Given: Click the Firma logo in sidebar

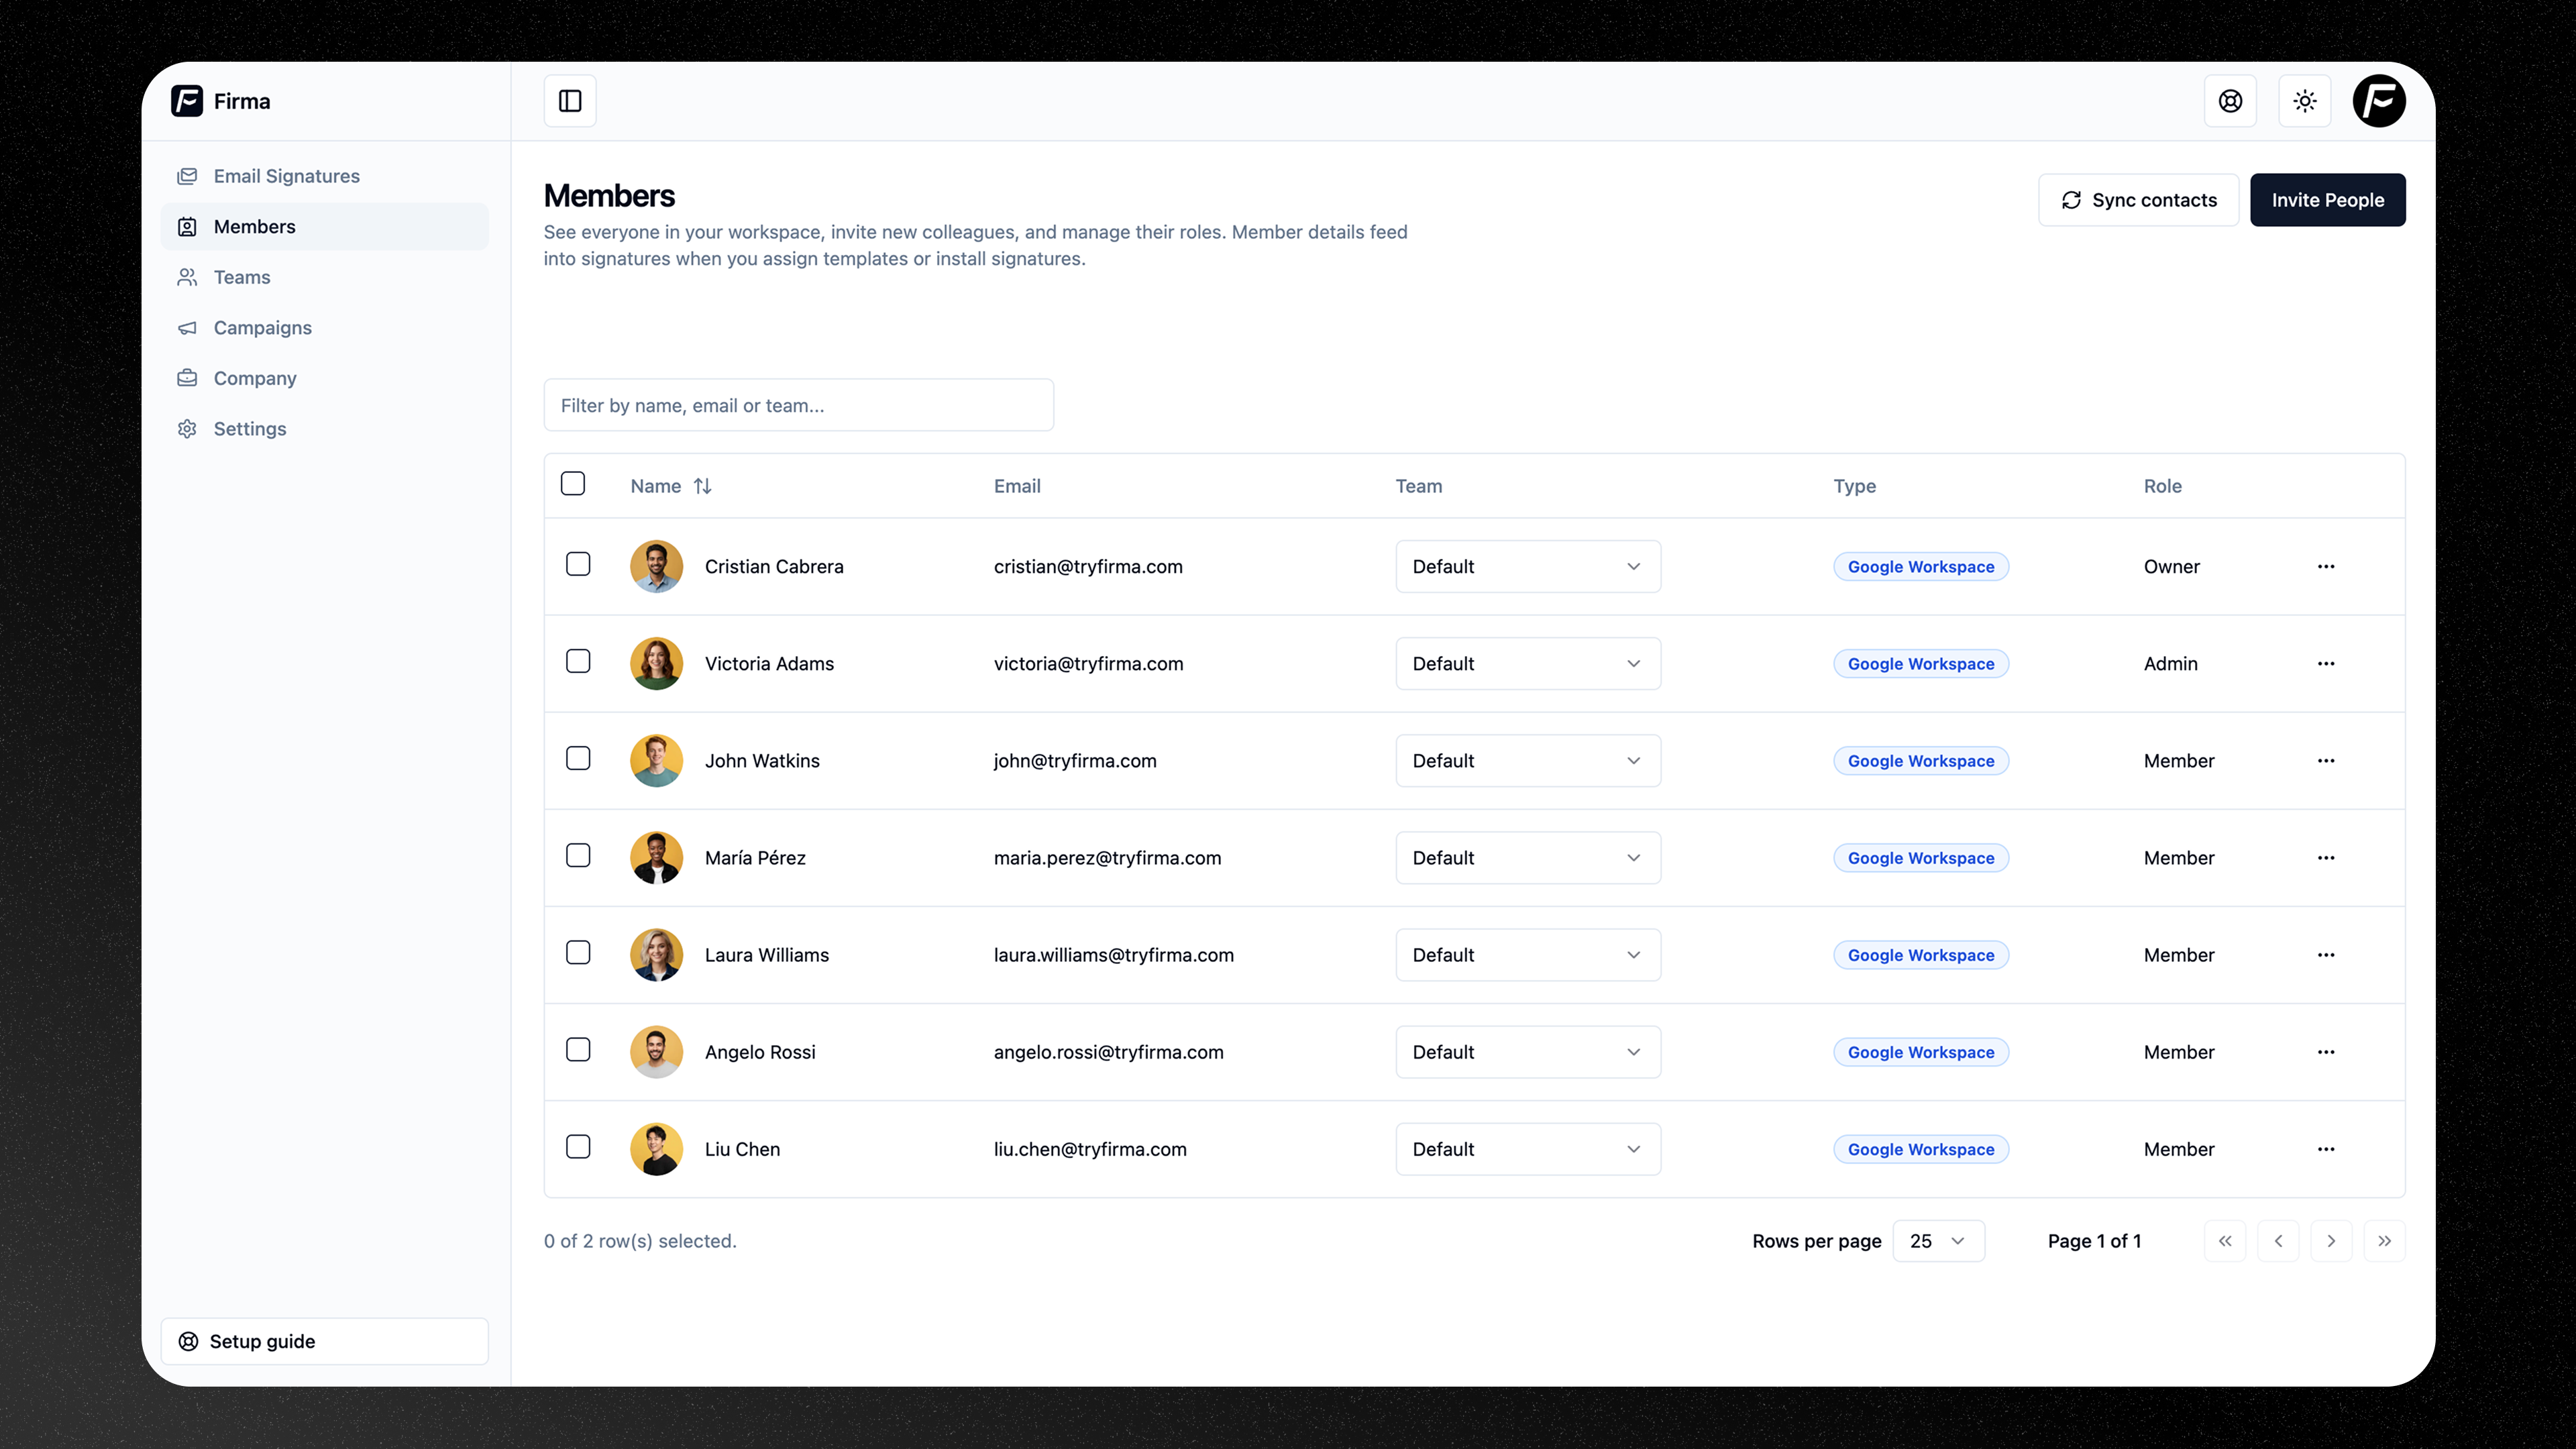Looking at the screenshot, I should 187,101.
